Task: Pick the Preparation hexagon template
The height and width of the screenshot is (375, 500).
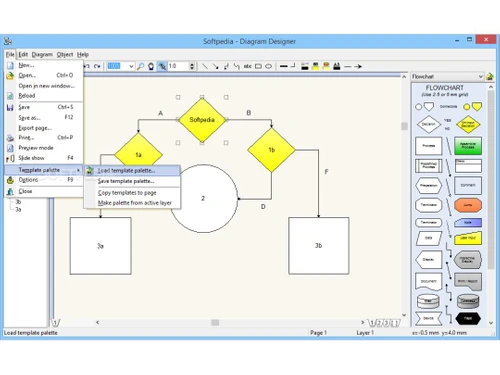Action: tap(429, 185)
